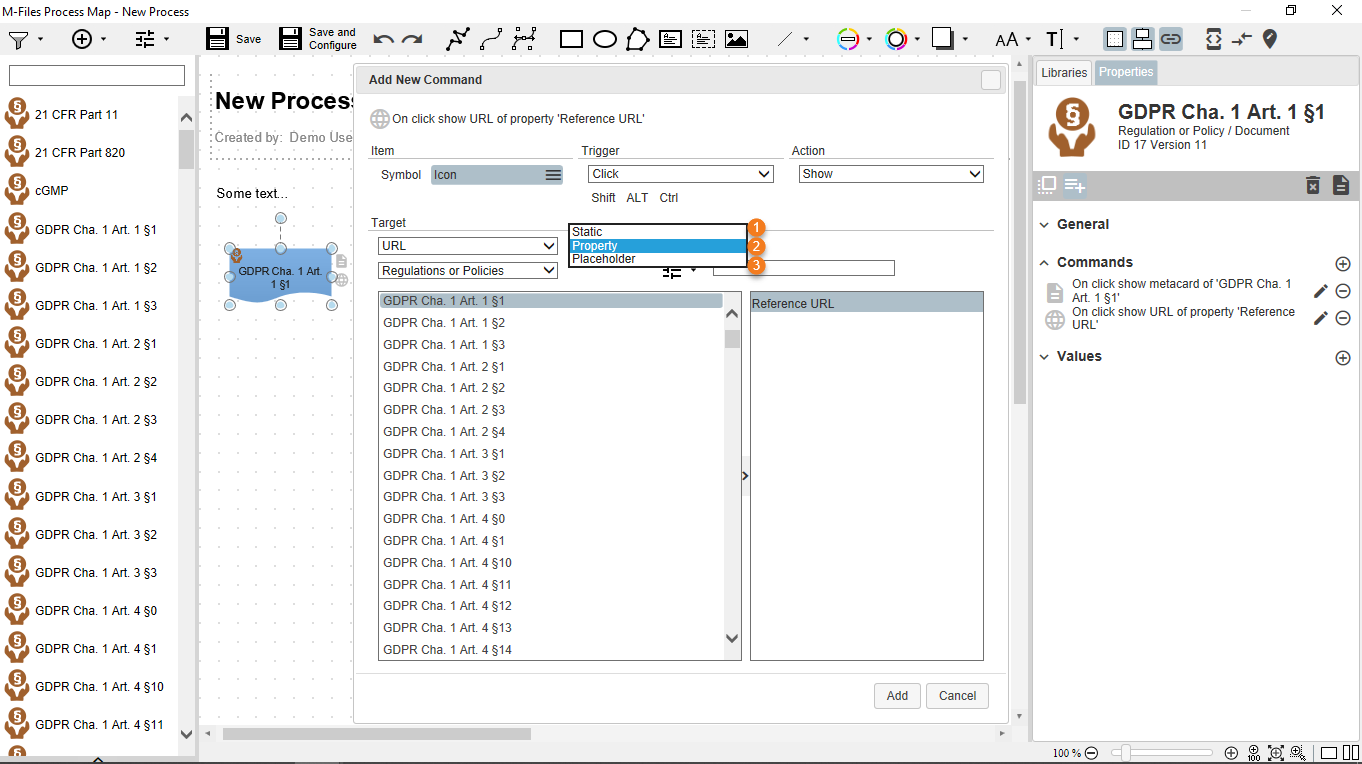The image size is (1362, 764).
Task: Click the Add button in dialog
Action: tap(897, 696)
